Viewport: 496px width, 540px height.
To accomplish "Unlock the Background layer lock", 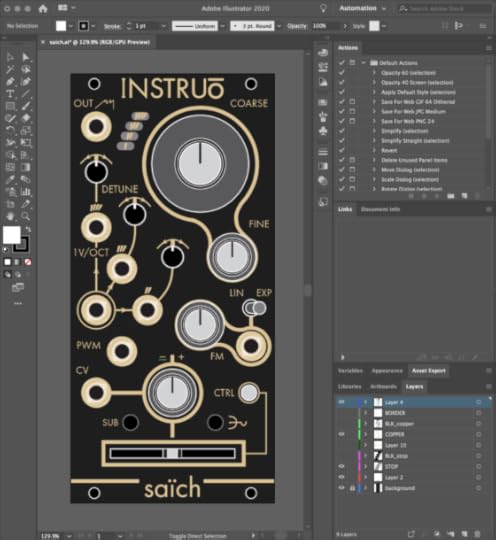I will point(352,488).
